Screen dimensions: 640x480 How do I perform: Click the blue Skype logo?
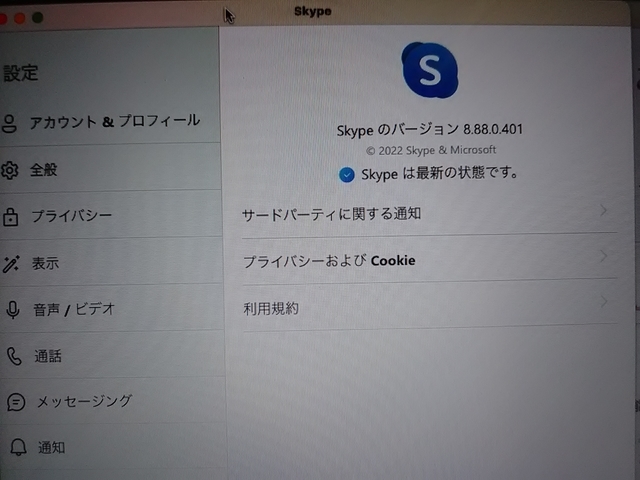point(429,70)
